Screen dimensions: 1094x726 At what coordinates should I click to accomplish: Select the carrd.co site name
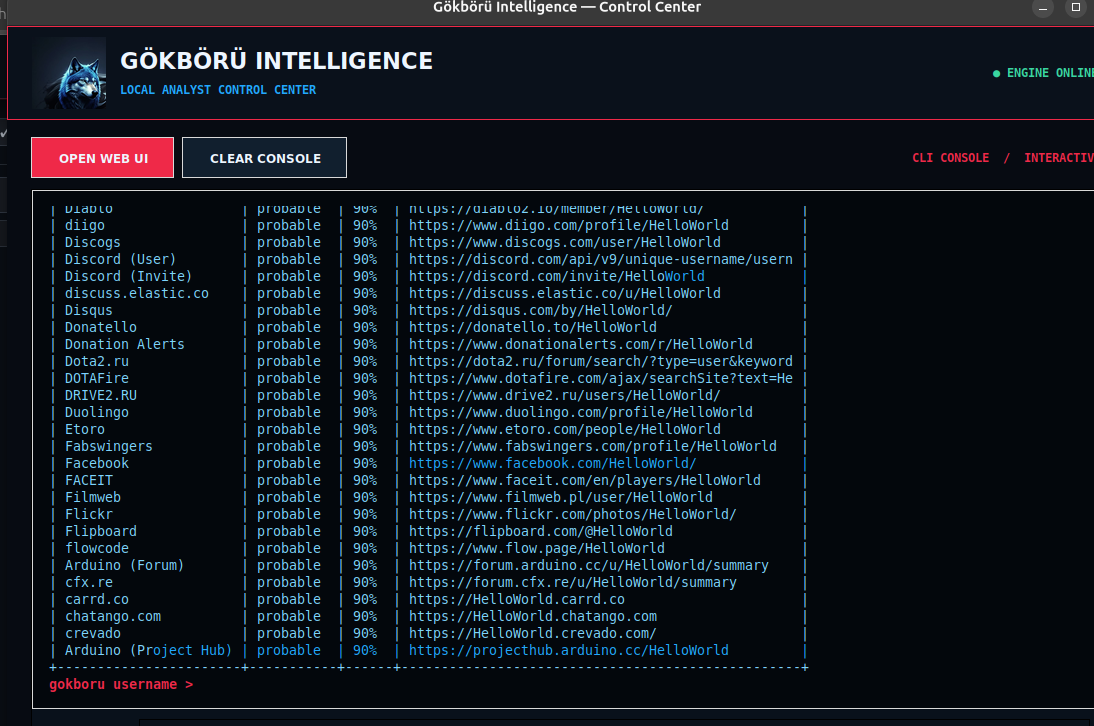[x=97, y=599]
